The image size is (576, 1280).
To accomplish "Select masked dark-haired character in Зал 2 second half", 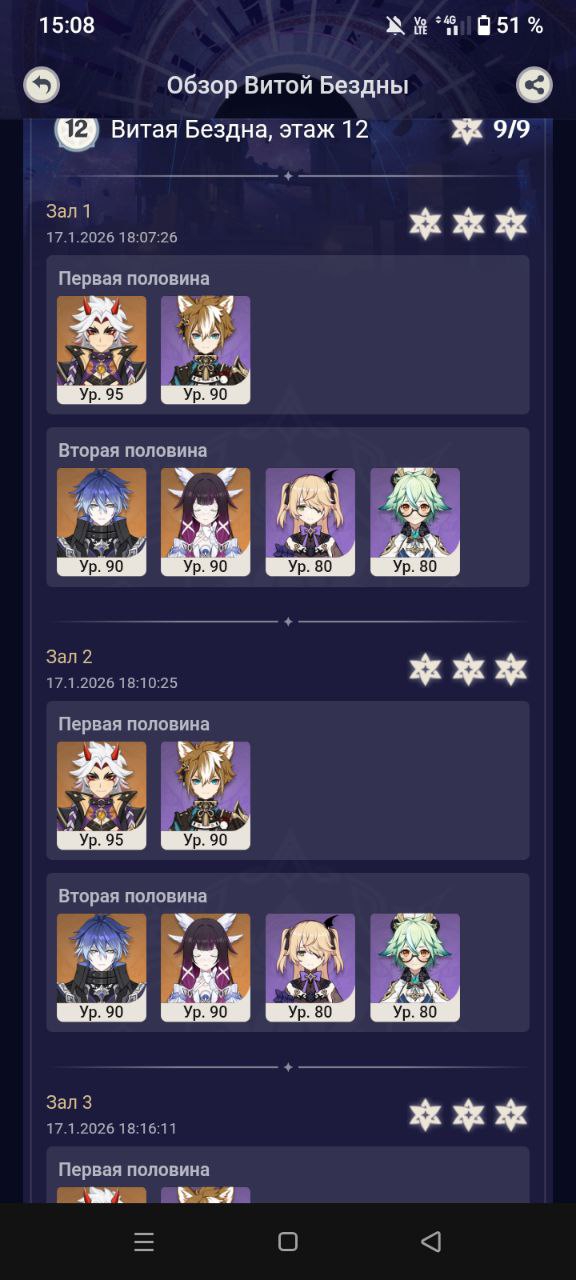I will pyautogui.click(x=206, y=968).
